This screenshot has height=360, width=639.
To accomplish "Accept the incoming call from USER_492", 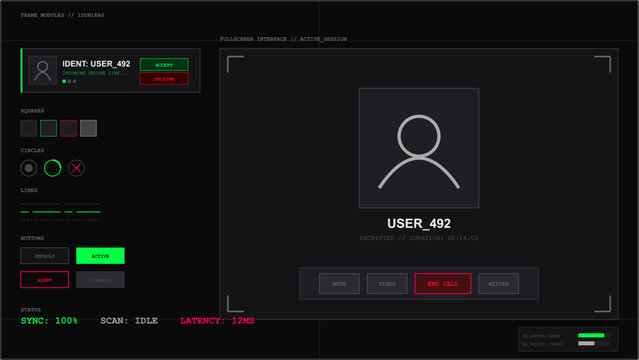I will (164, 64).
